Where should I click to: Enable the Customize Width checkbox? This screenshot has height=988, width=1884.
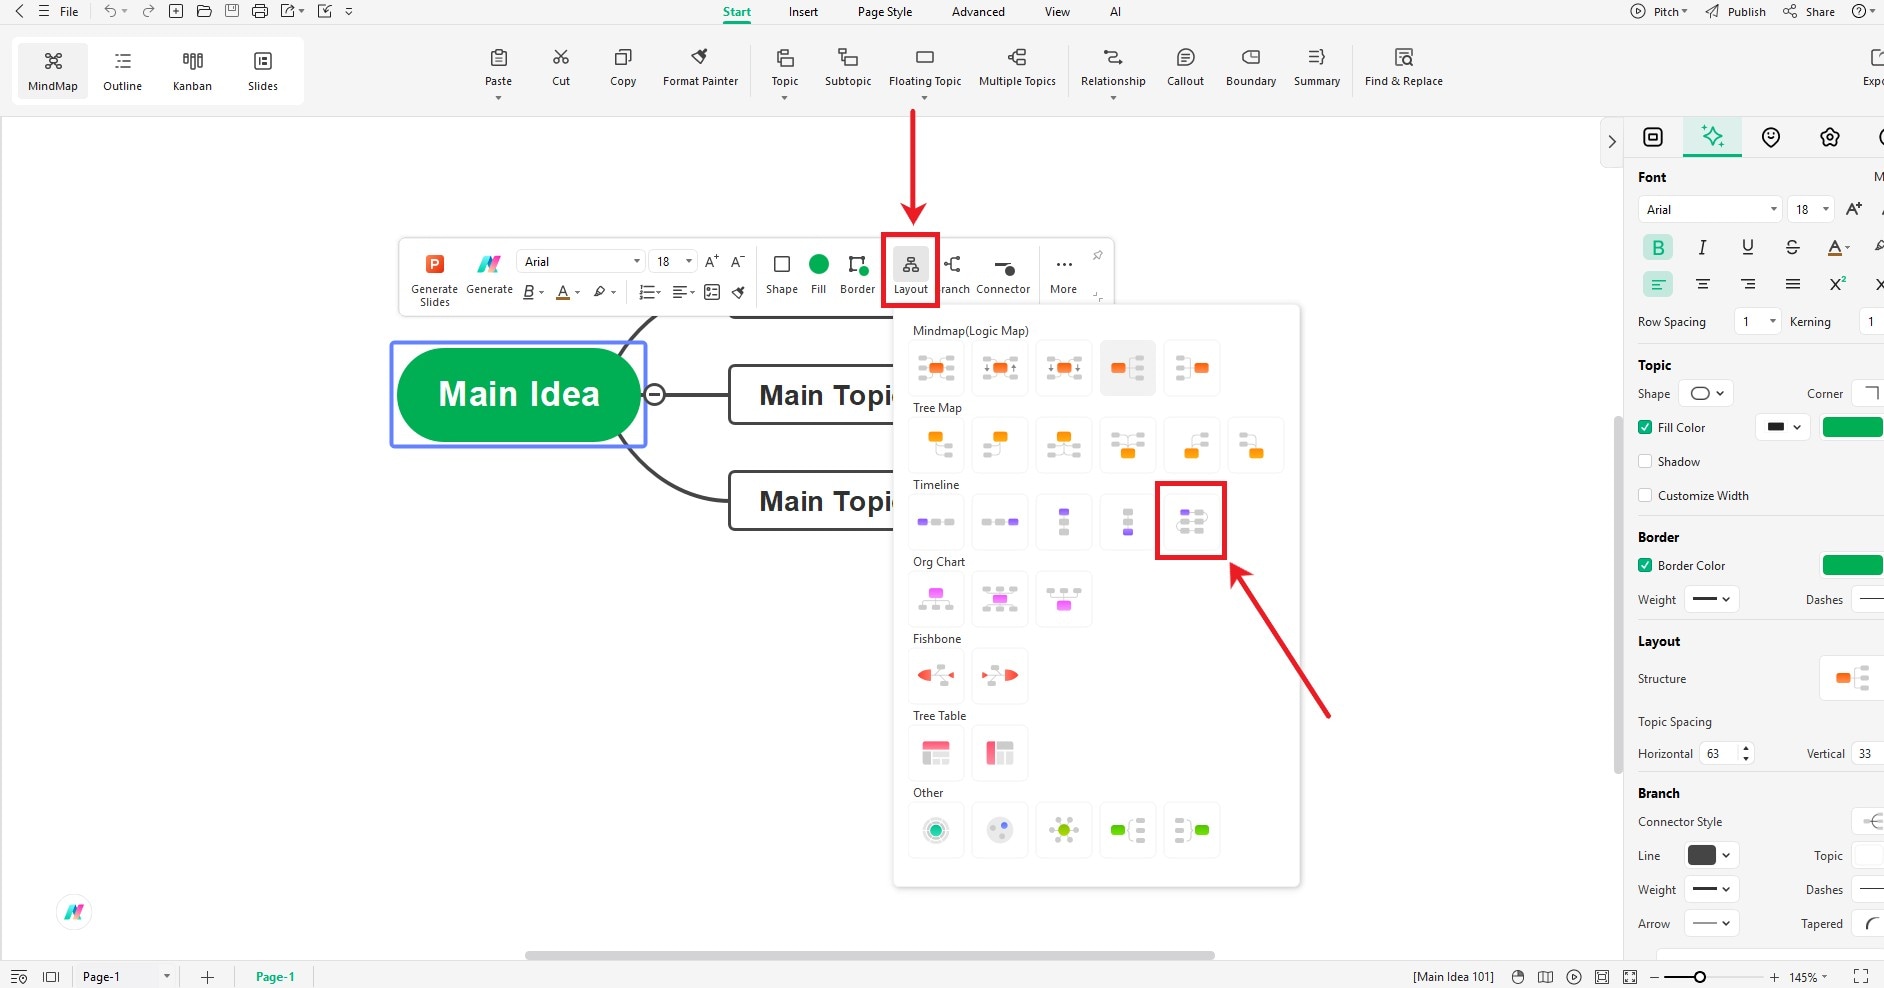(1645, 495)
